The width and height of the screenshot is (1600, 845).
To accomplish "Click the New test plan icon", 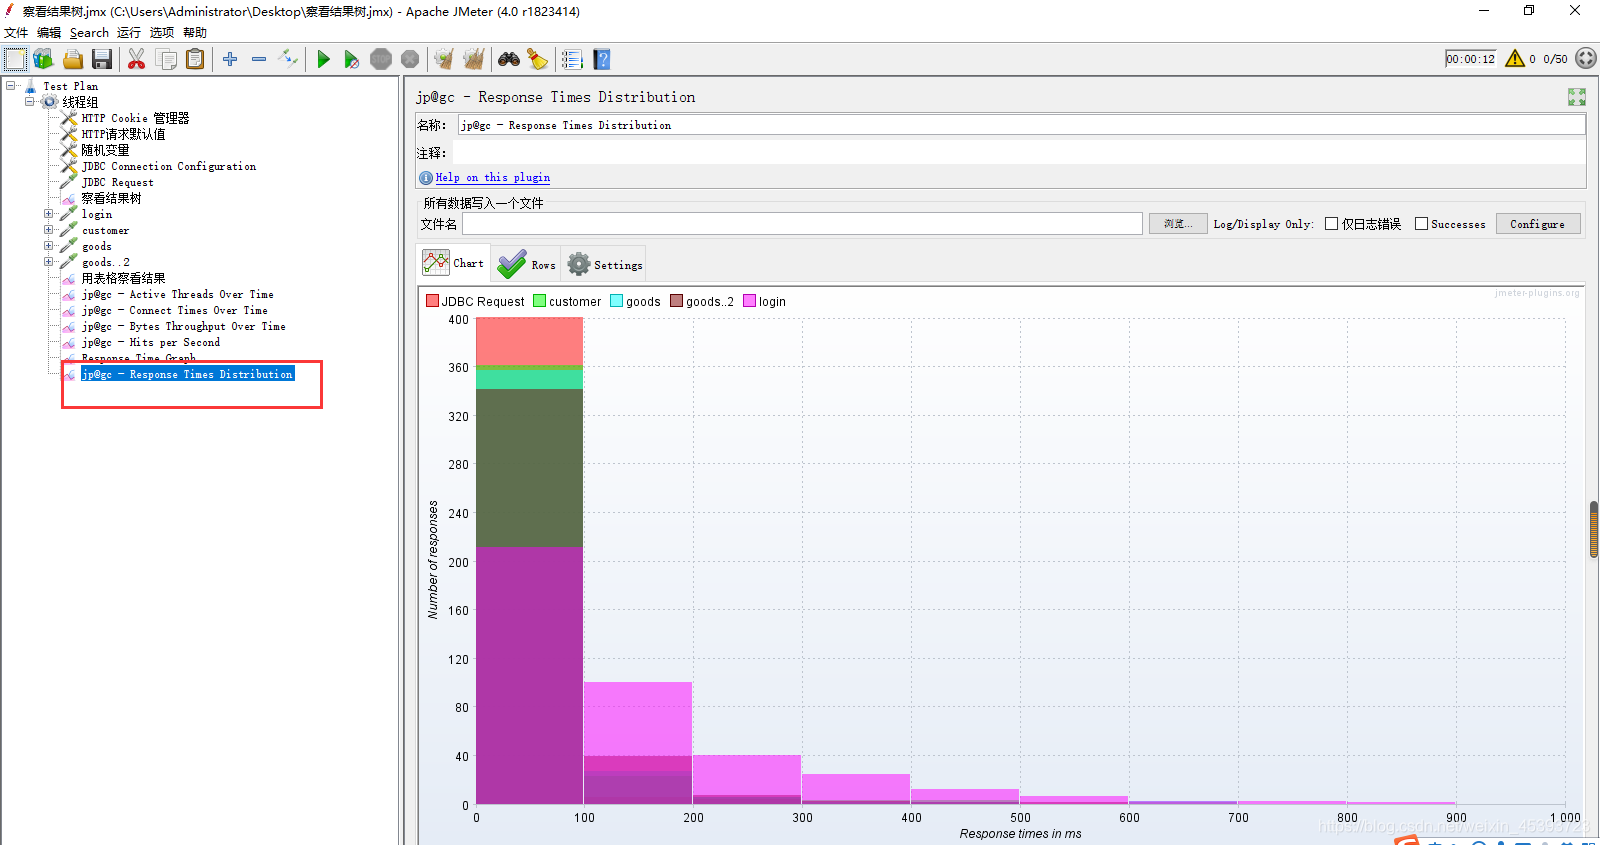I will pyautogui.click(x=15, y=59).
